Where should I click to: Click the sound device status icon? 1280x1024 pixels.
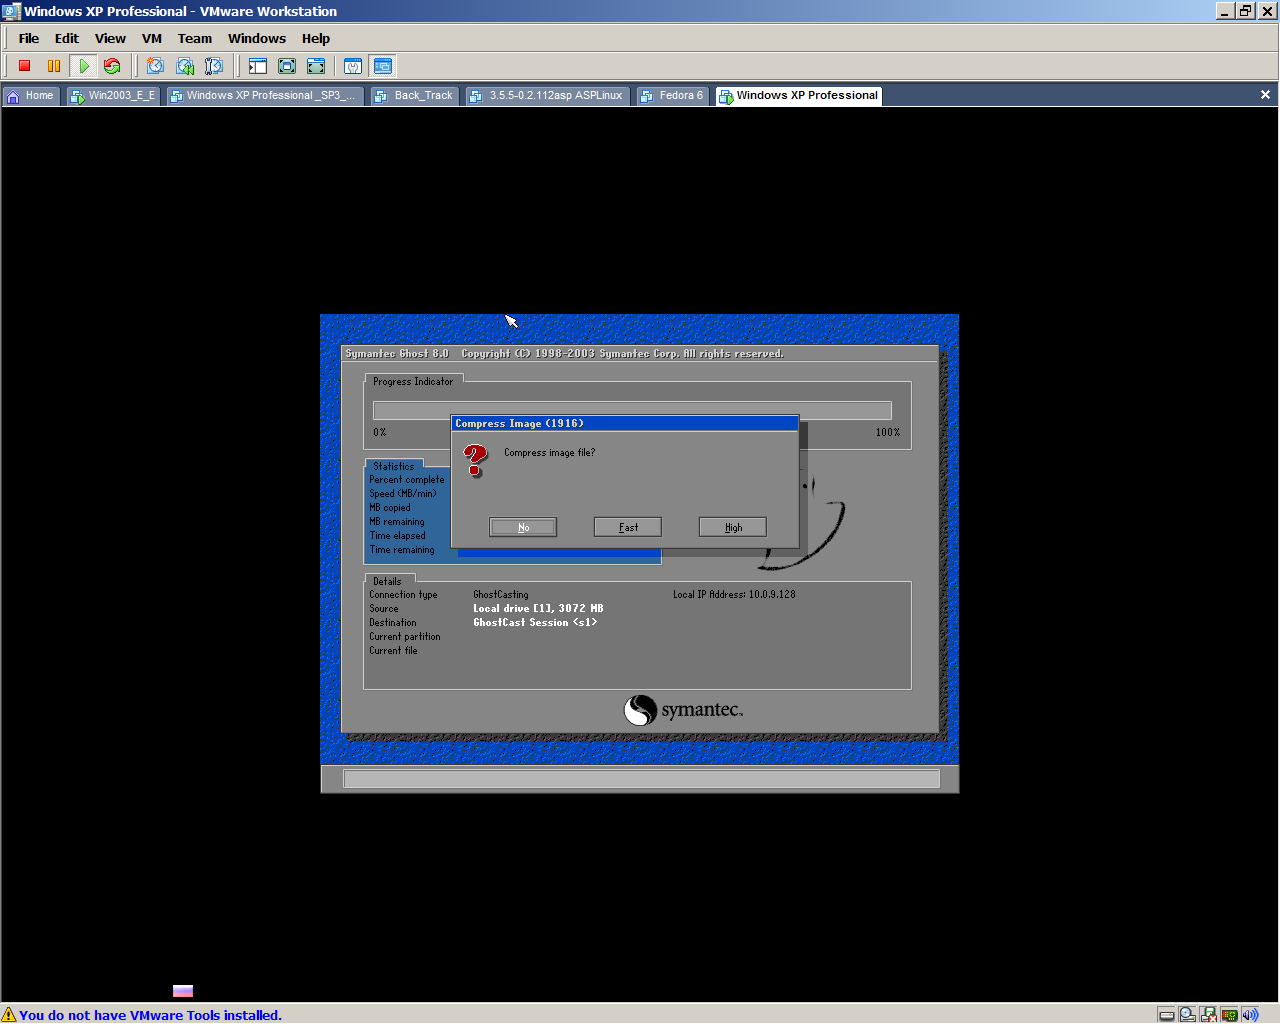[x=1250, y=1015]
